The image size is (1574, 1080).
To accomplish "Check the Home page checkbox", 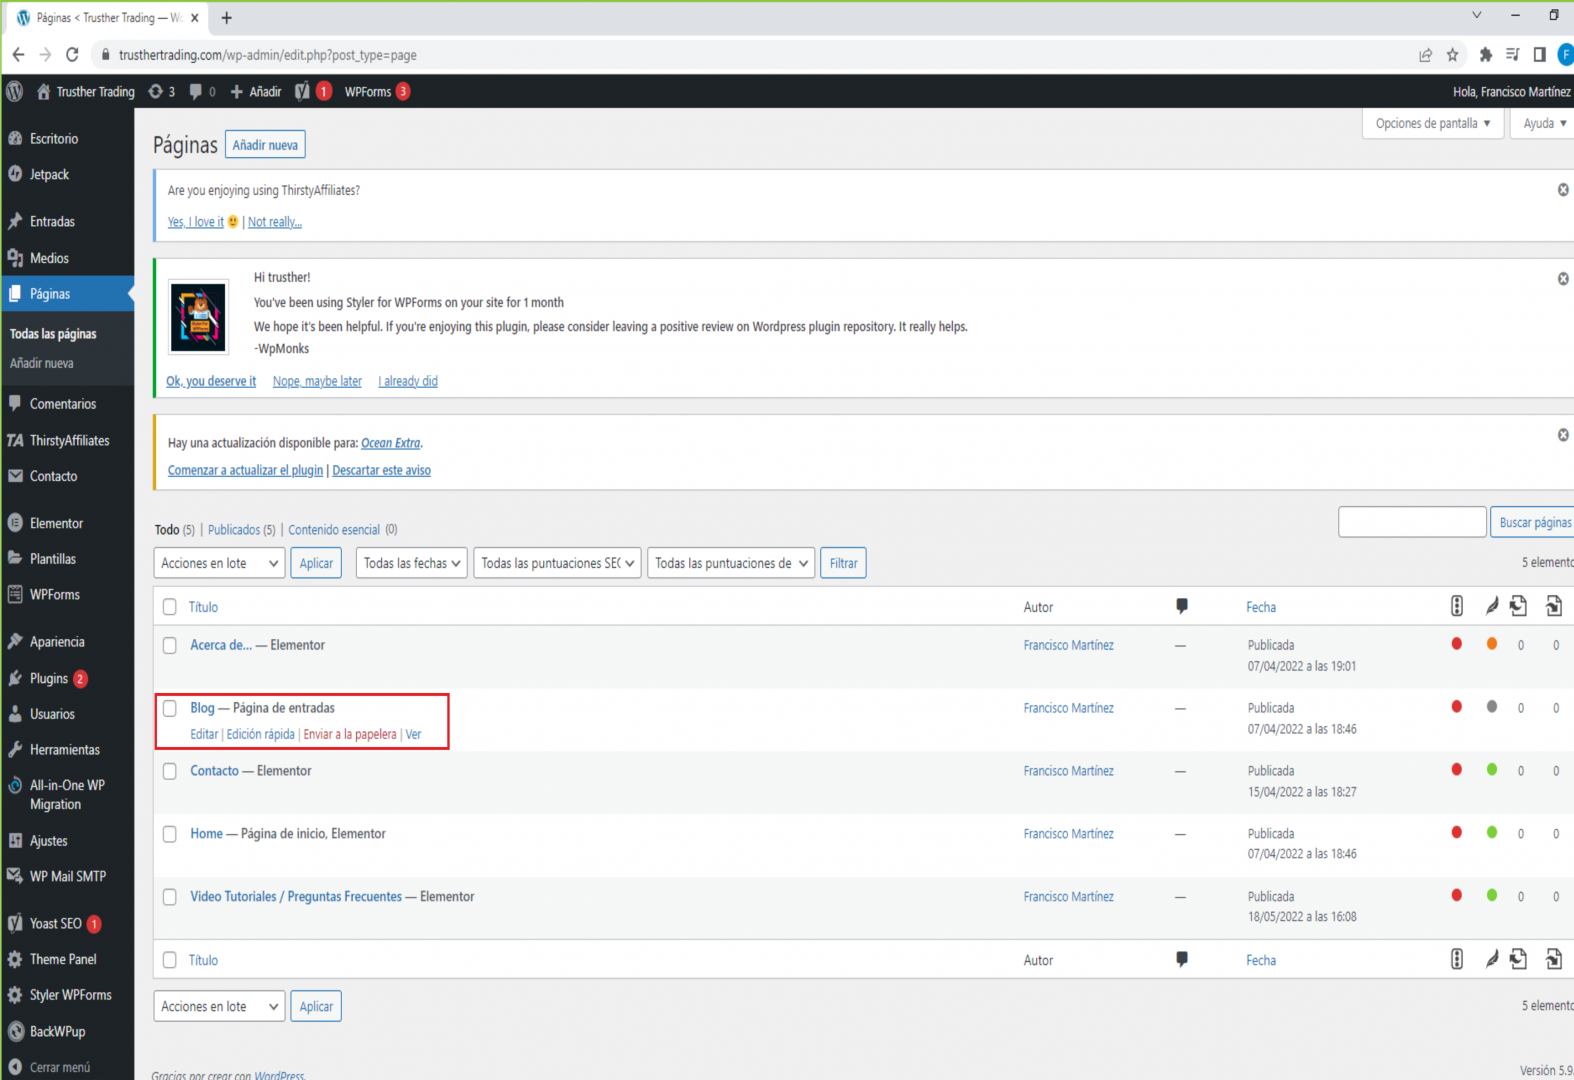I will (x=170, y=834).
